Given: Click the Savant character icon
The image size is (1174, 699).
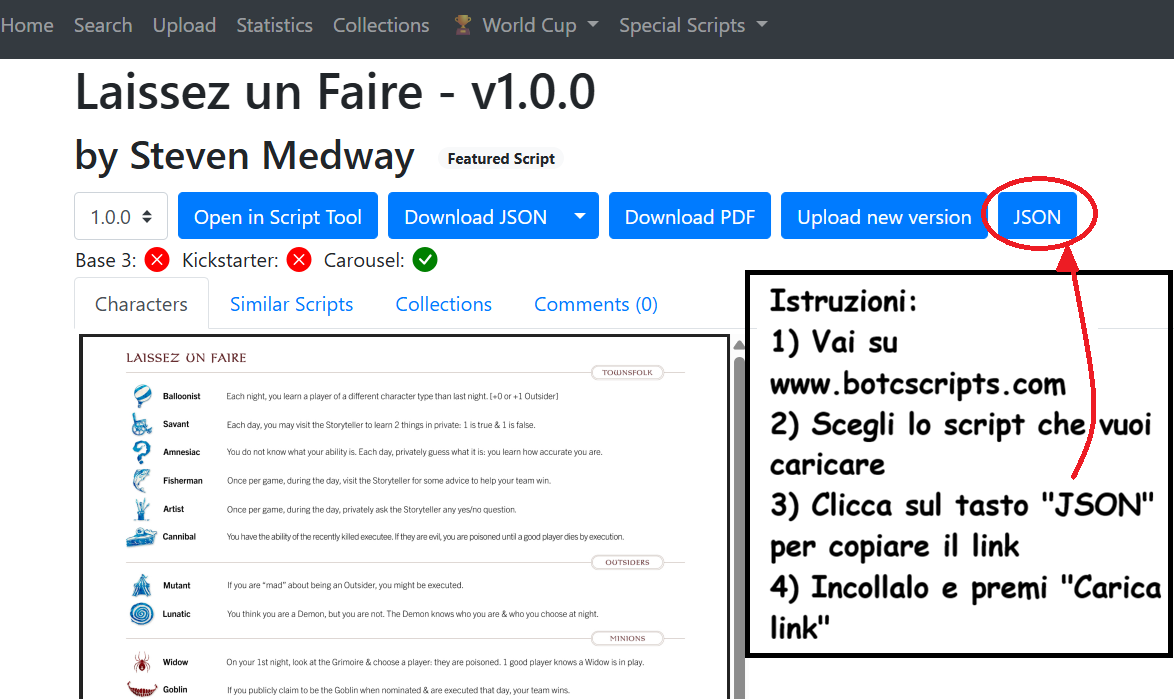Looking at the screenshot, I should pyautogui.click(x=141, y=423).
